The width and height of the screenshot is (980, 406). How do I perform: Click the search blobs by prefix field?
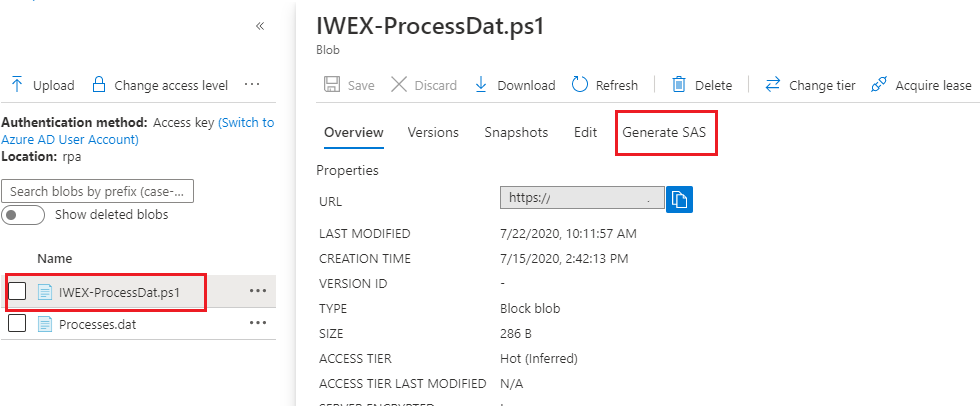(98, 191)
